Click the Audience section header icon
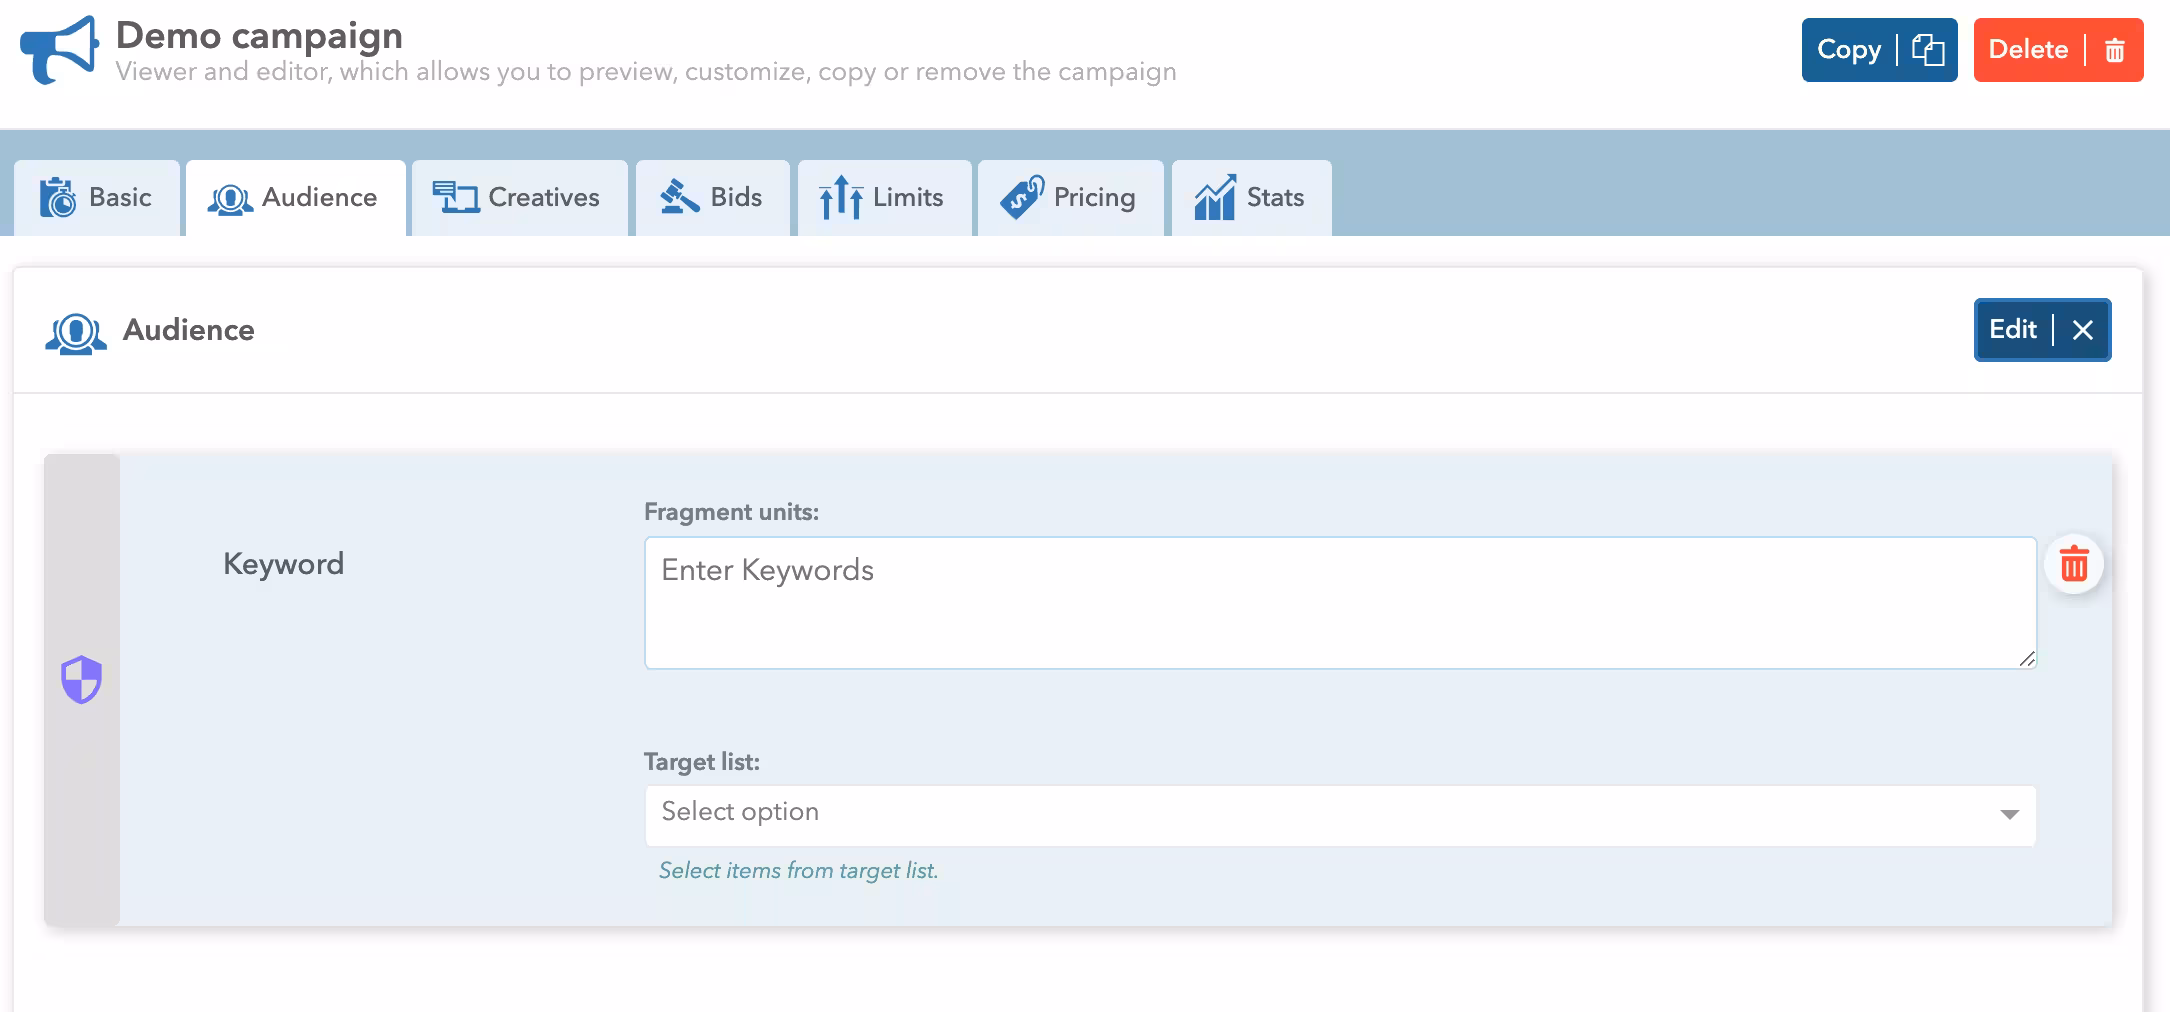Image resolution: width=2170 pixels, height=1012 pixels. tap(76, 332)
